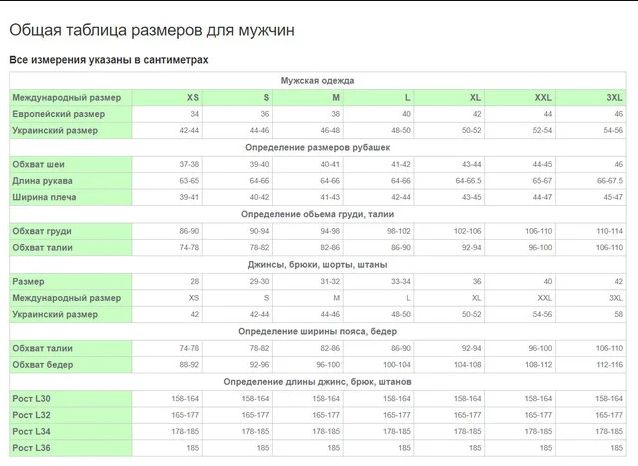Click hip girth value 100-104

[x=397, y=365]
